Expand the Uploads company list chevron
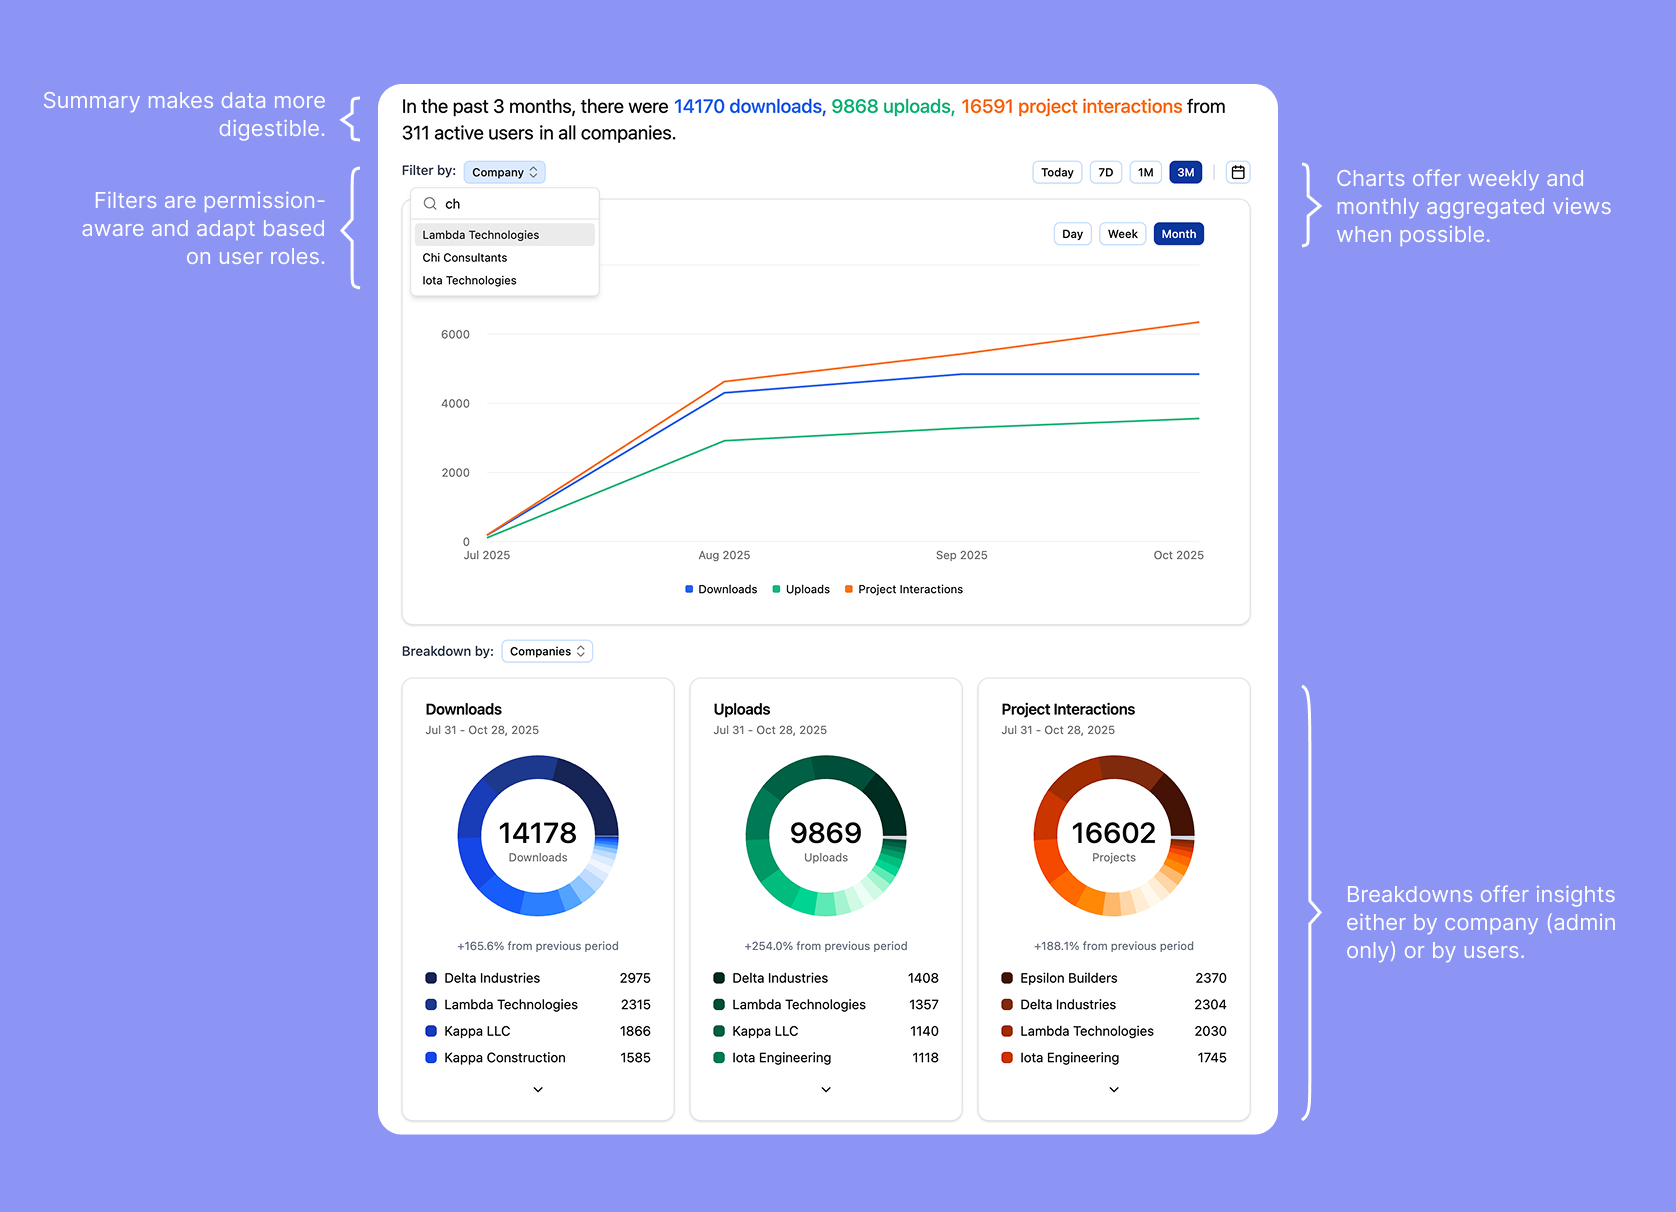The image size is (1676, 1212). tap(826, 1089)
